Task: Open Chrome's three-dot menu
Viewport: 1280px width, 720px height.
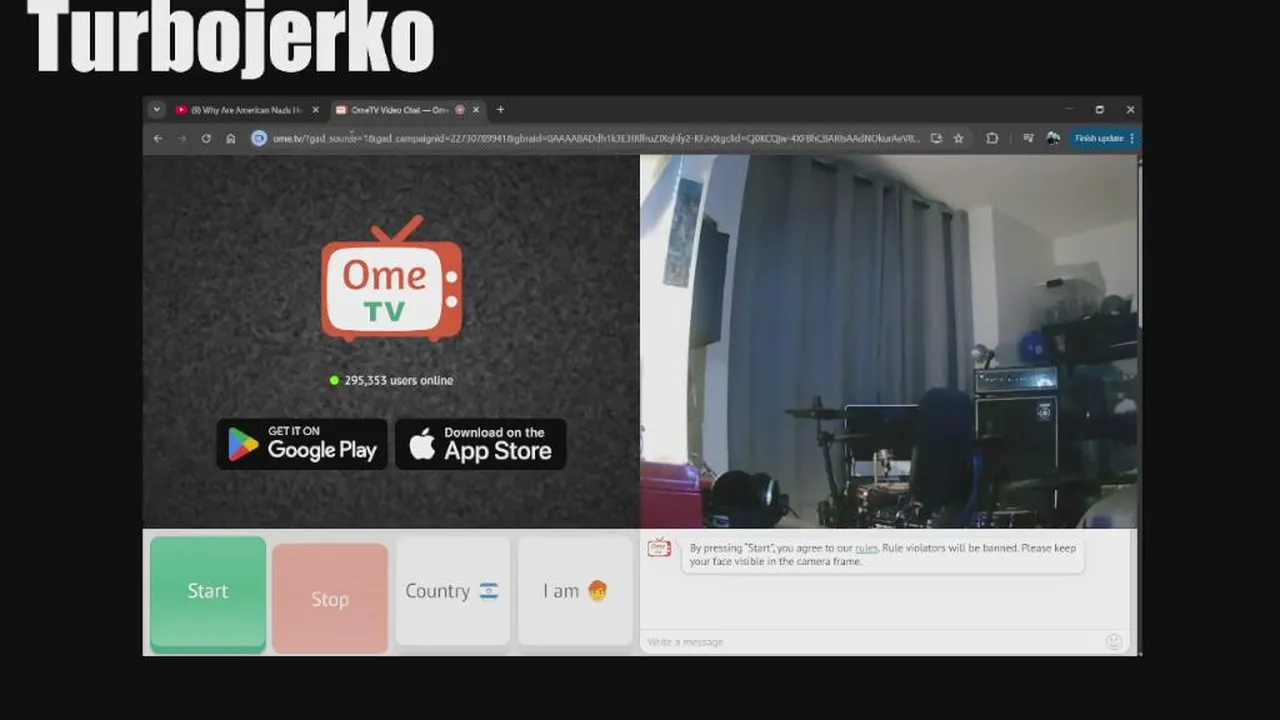Action: click(x=1132, y=138)
